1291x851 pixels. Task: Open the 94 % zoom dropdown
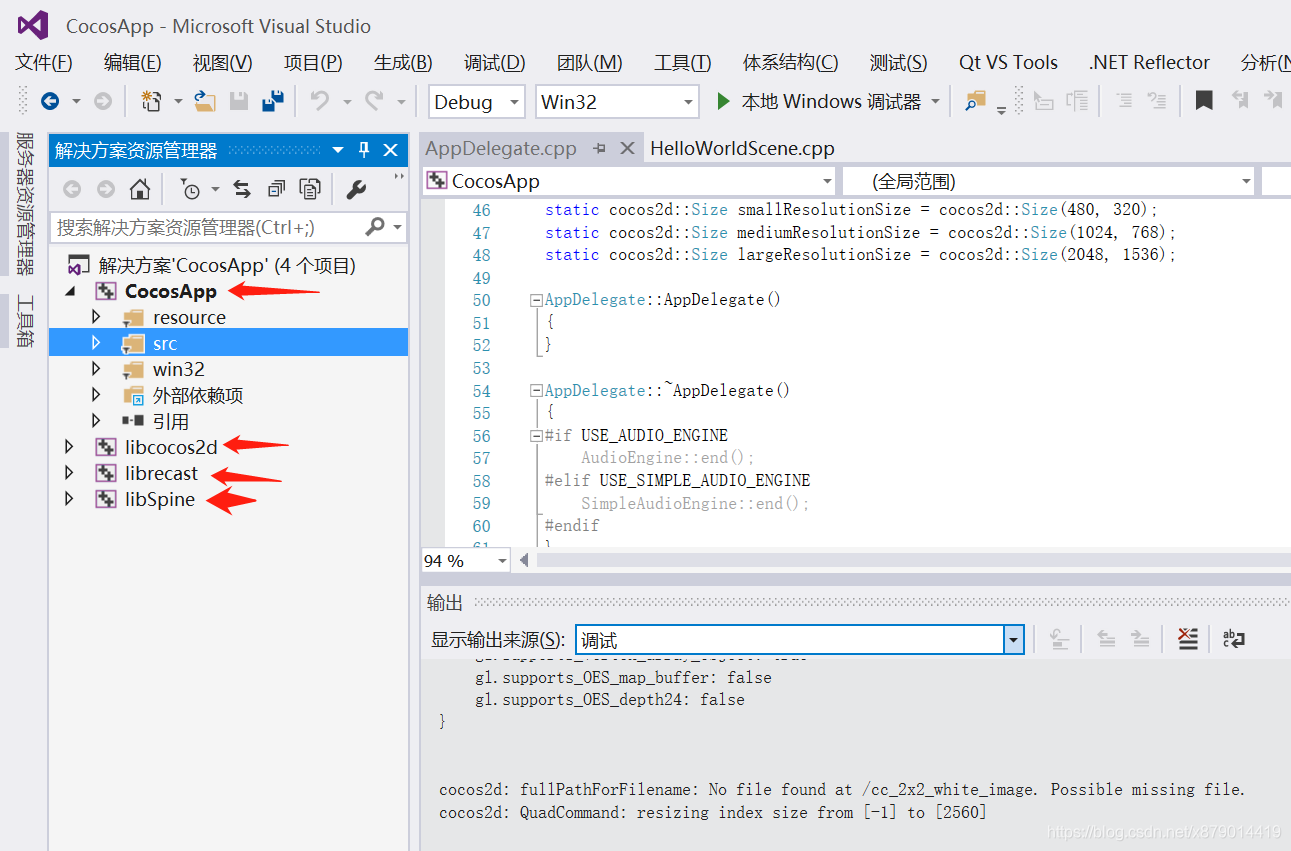pyautogui.click(x=500, y=561)
